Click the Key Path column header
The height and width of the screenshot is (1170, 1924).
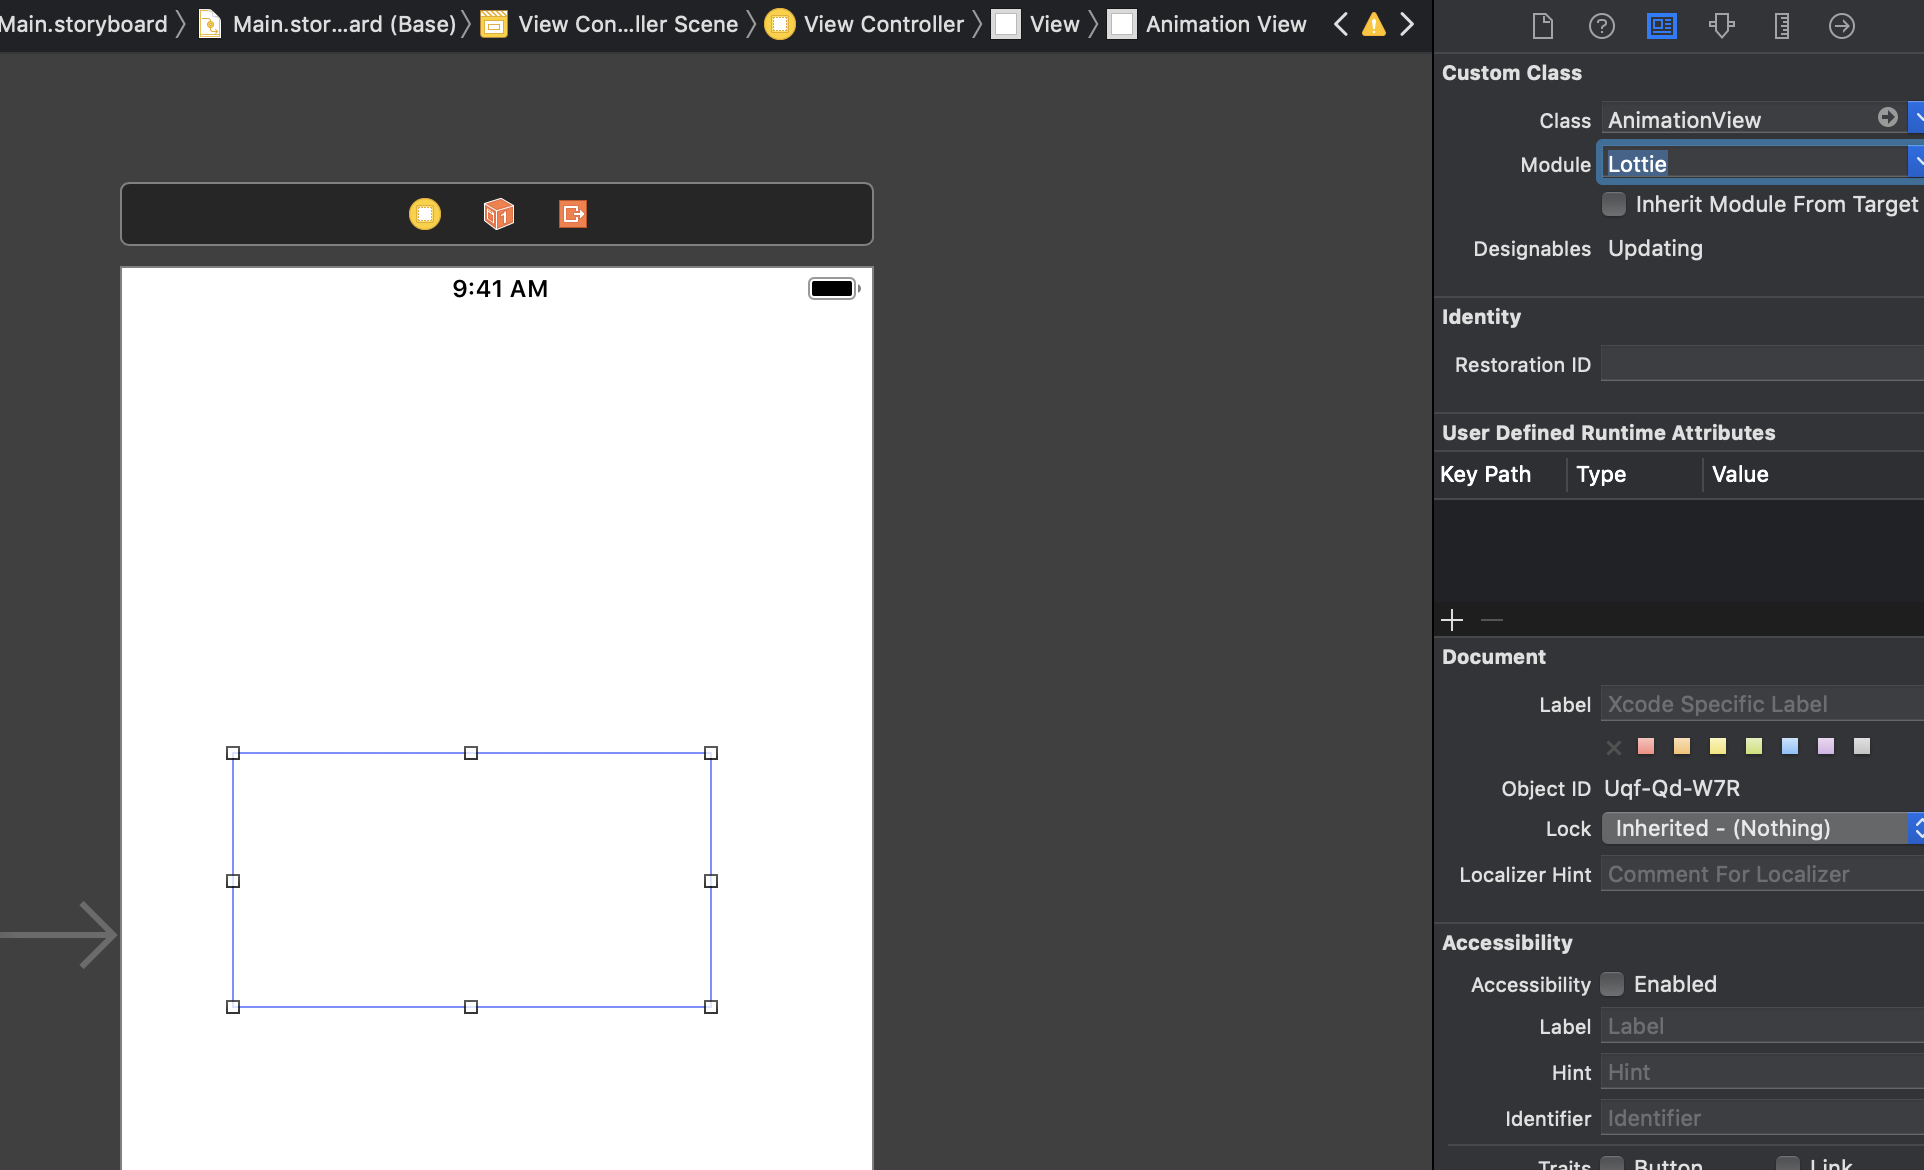click(x=1485, y=474)
